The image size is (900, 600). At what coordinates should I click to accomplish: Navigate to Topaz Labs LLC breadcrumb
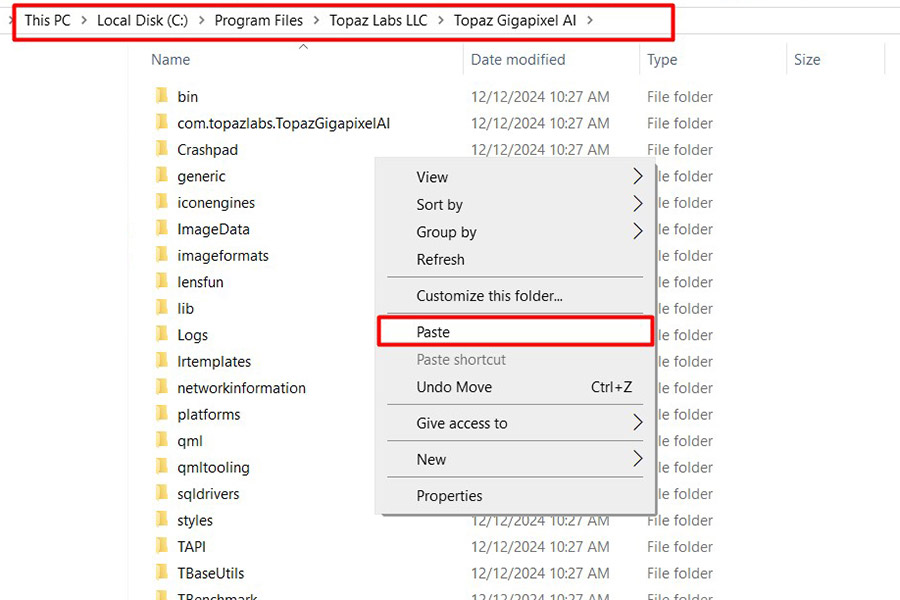pos(378,21)
